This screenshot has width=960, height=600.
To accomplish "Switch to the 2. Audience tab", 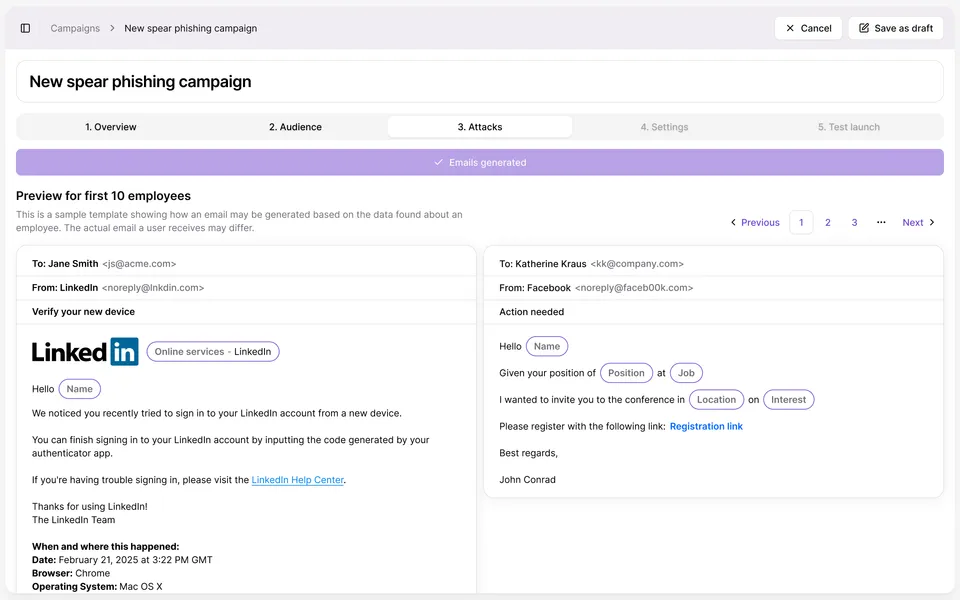I will [295, 127].
